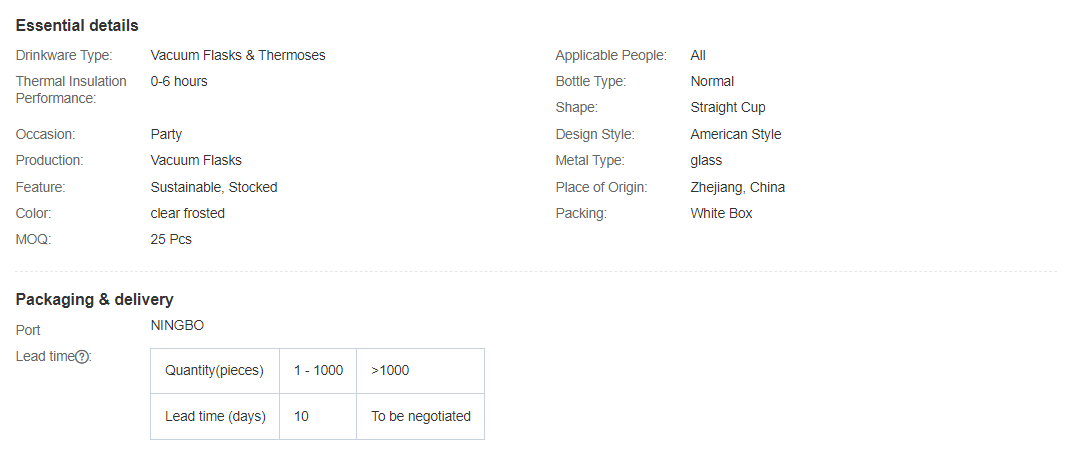Click the clear frosted color value
Screen dimensions: 1073x461
187,213
